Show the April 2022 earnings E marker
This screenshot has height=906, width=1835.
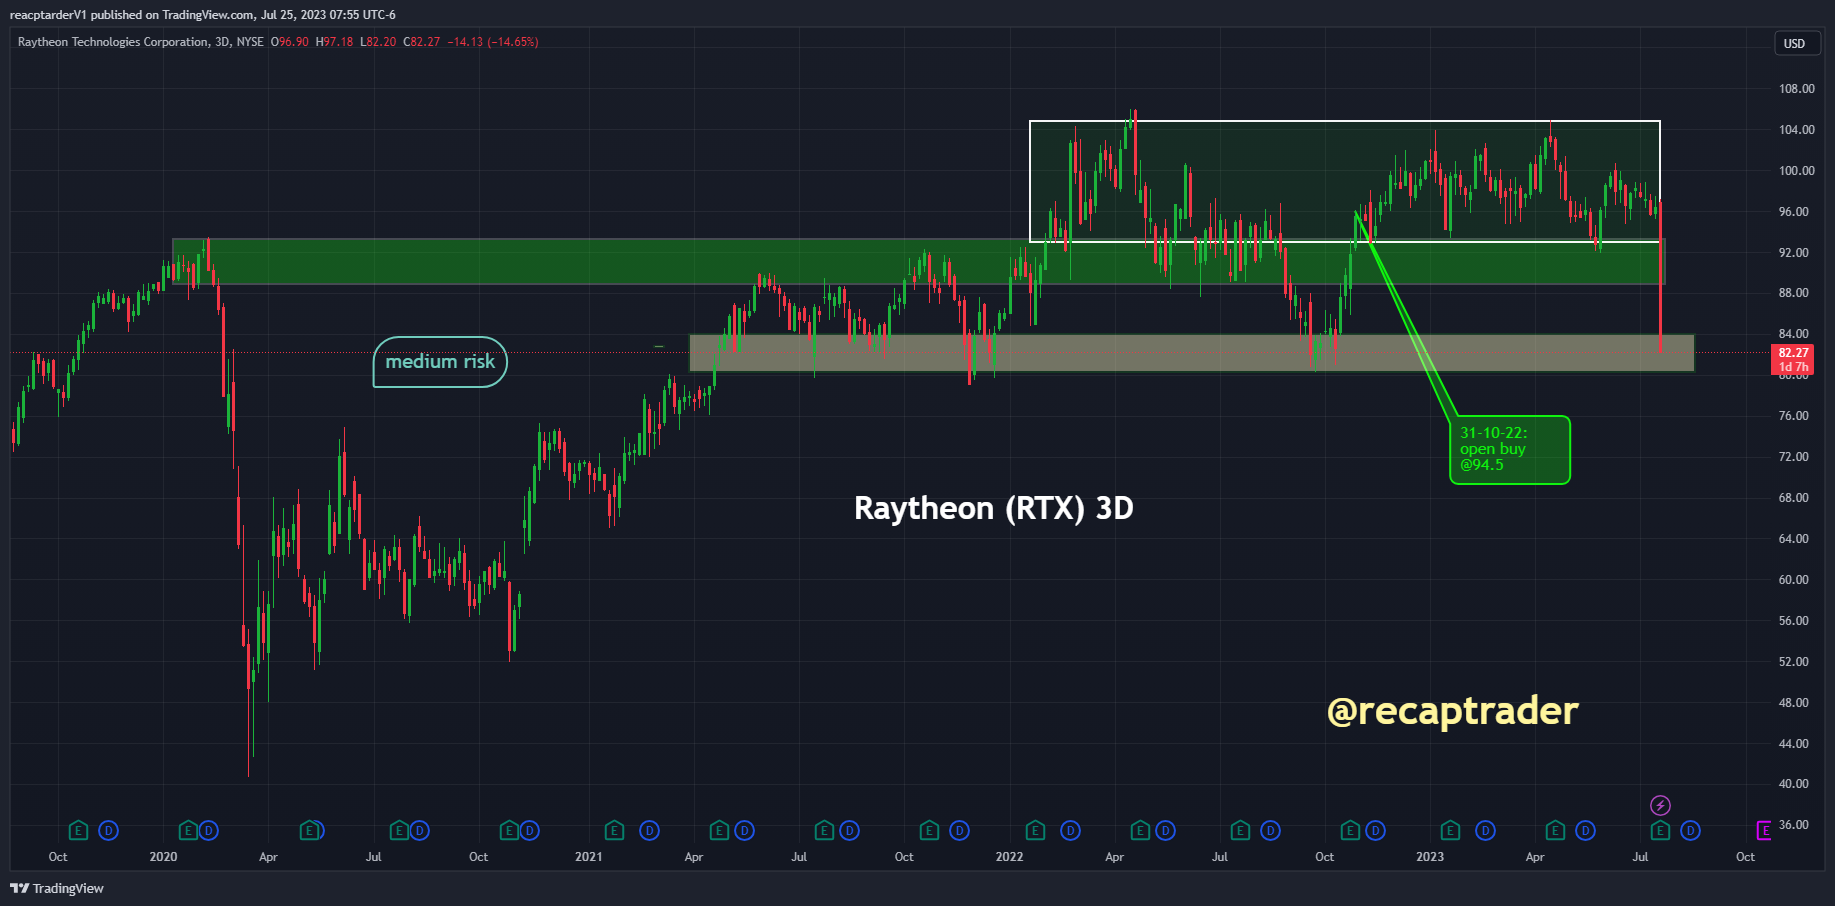1140,830
